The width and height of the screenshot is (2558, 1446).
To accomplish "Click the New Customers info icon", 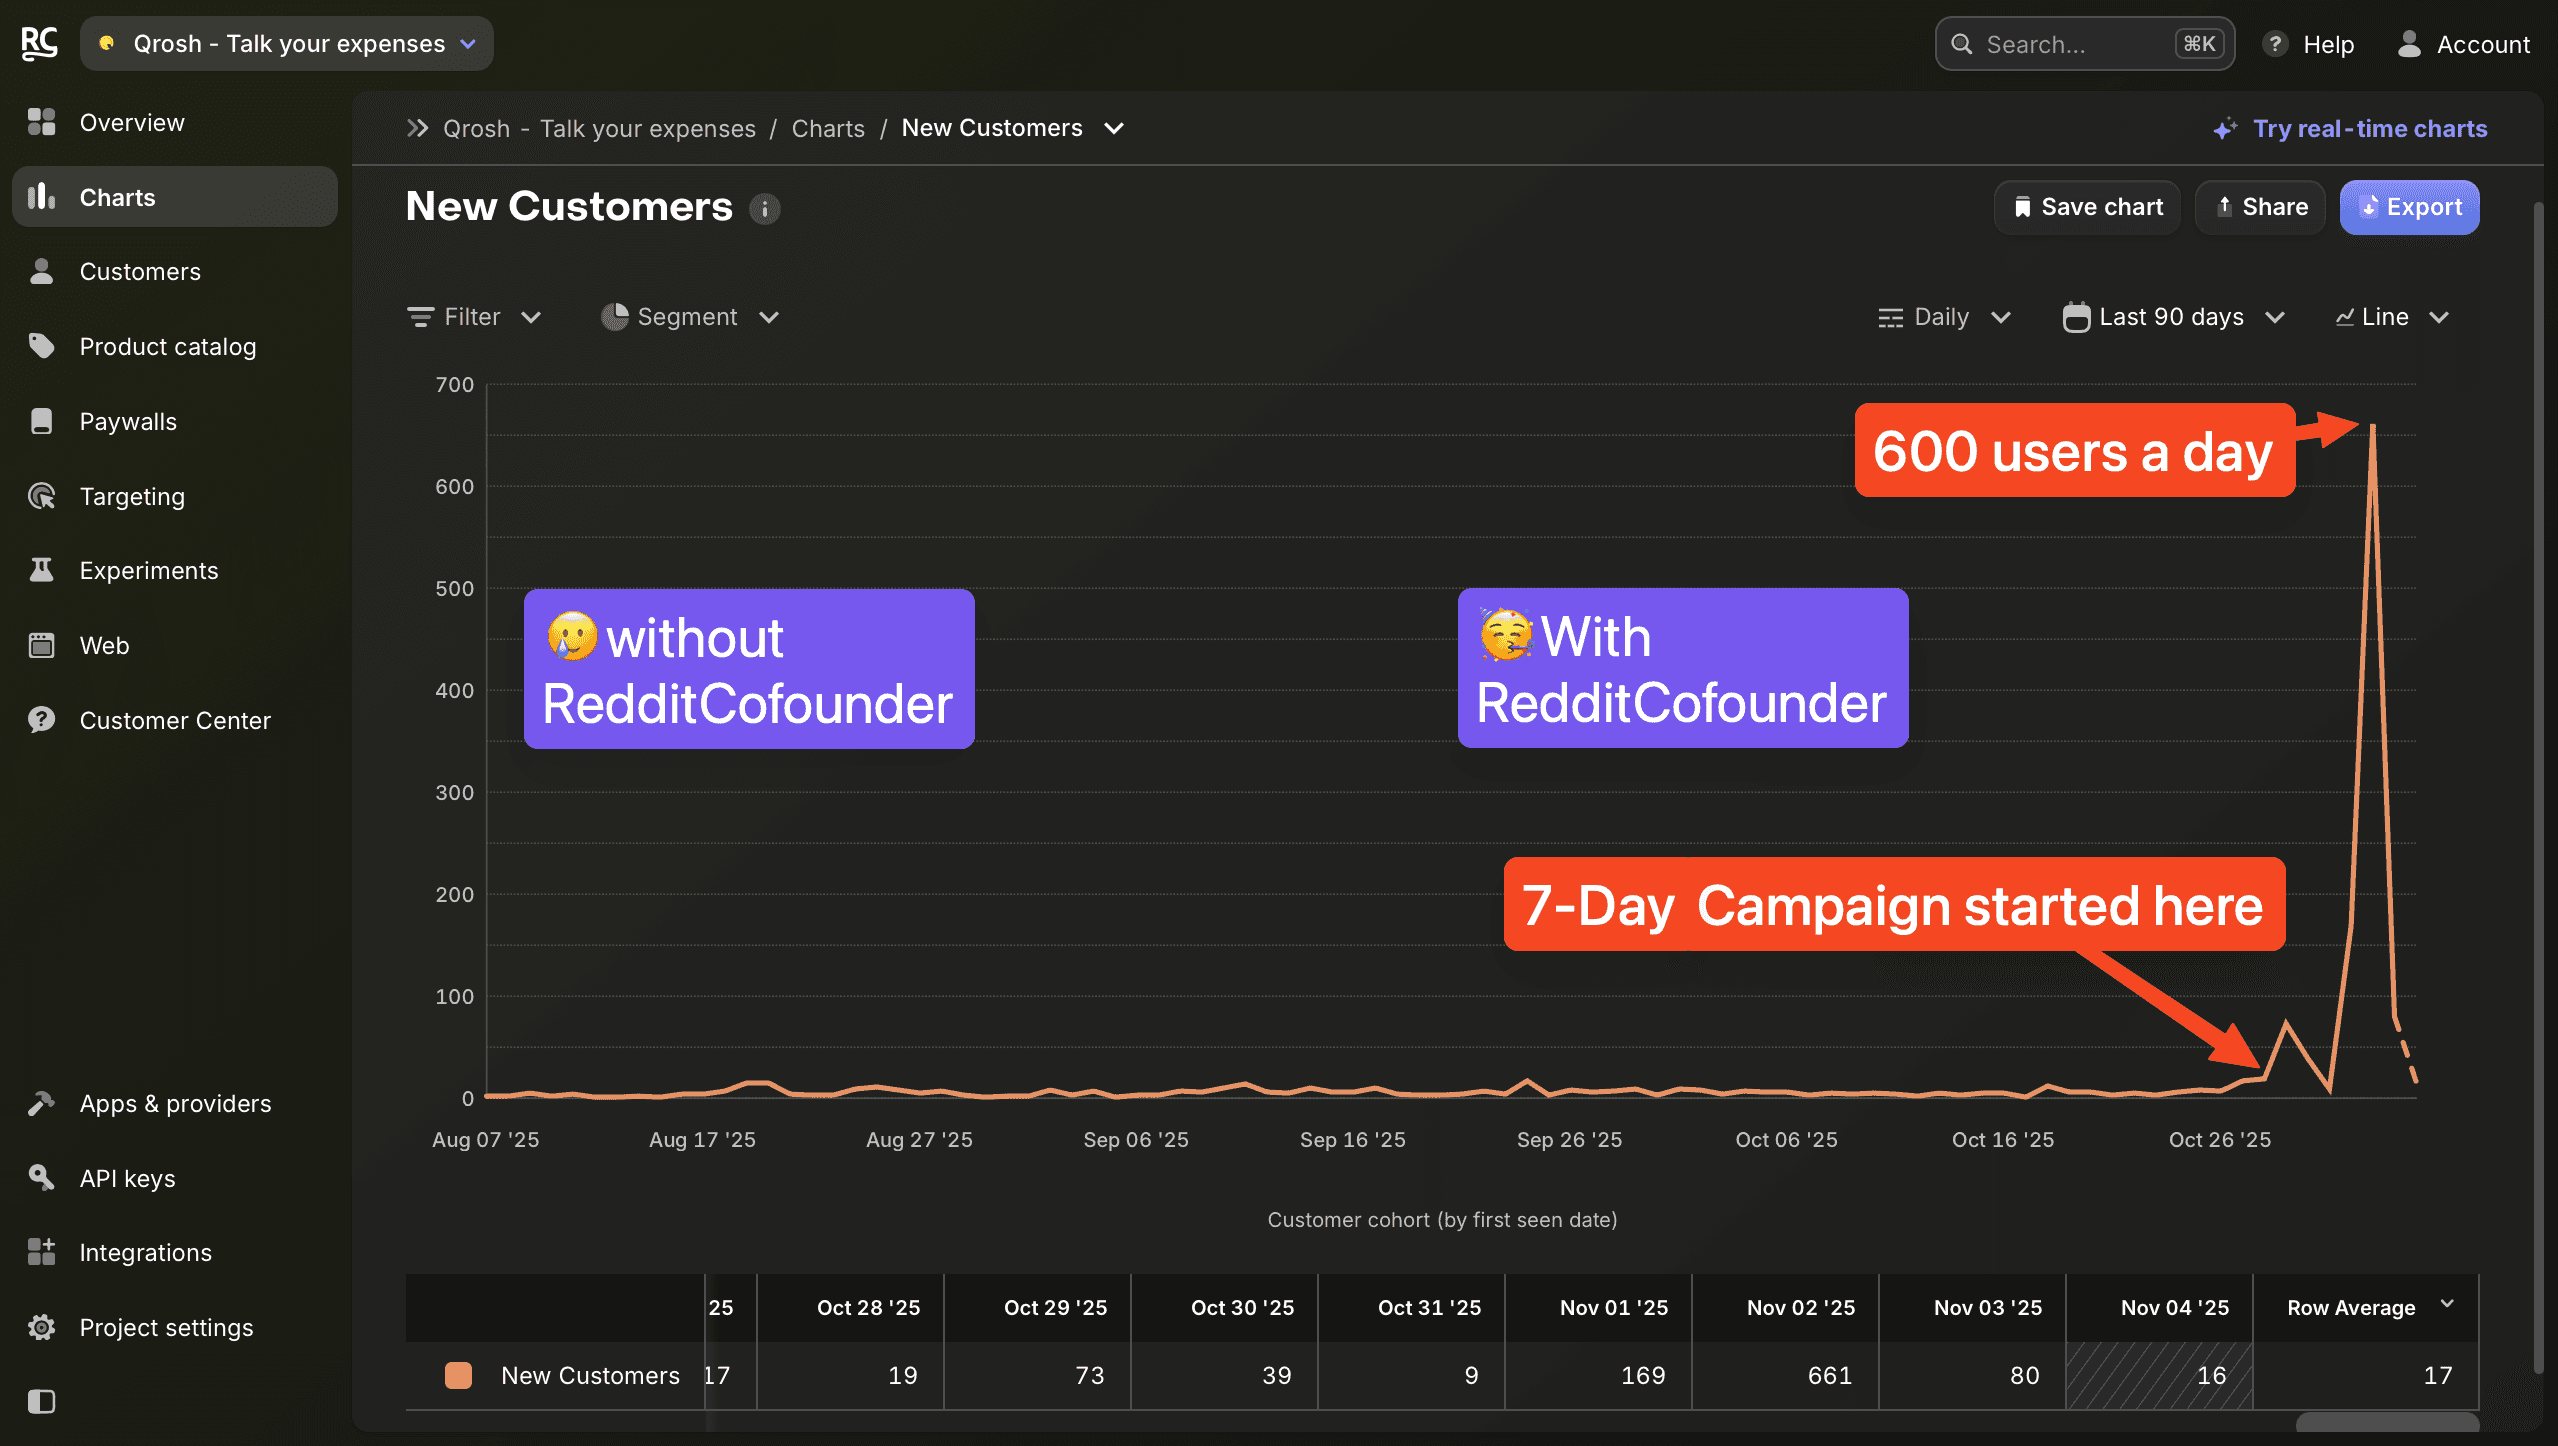I will (765, 208).
